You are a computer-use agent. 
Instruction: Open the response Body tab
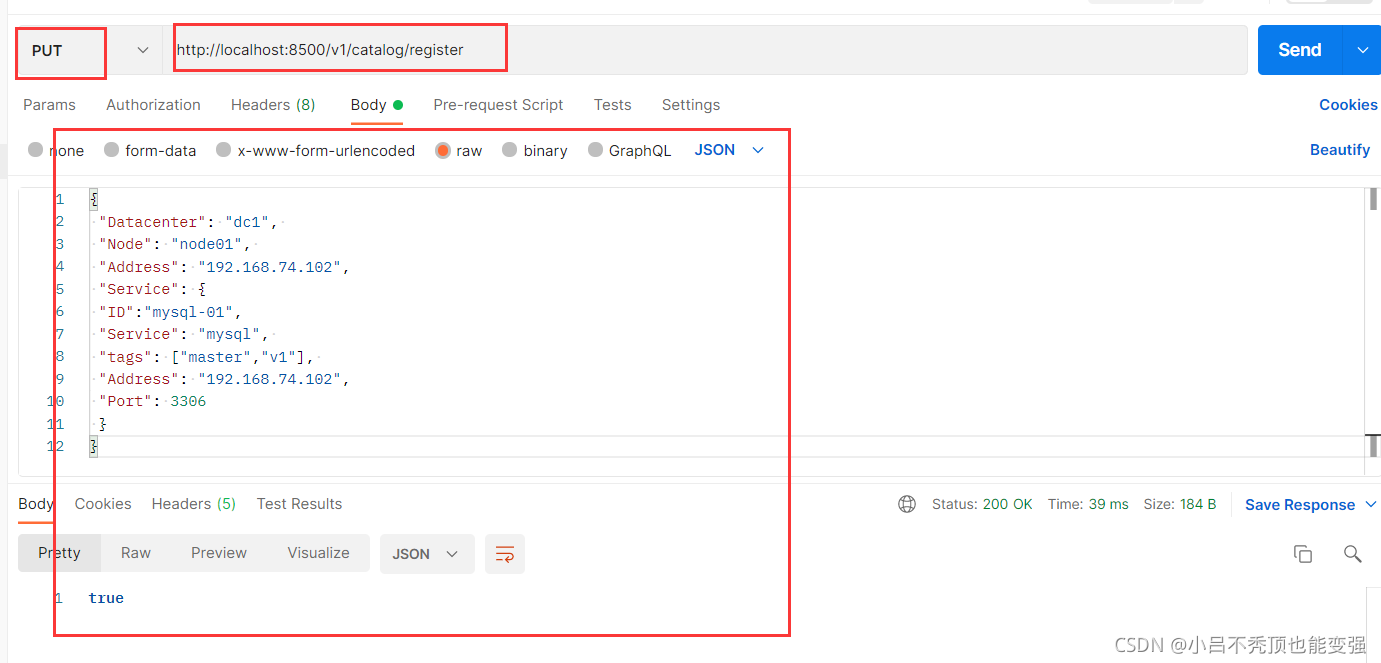(36, 504)
